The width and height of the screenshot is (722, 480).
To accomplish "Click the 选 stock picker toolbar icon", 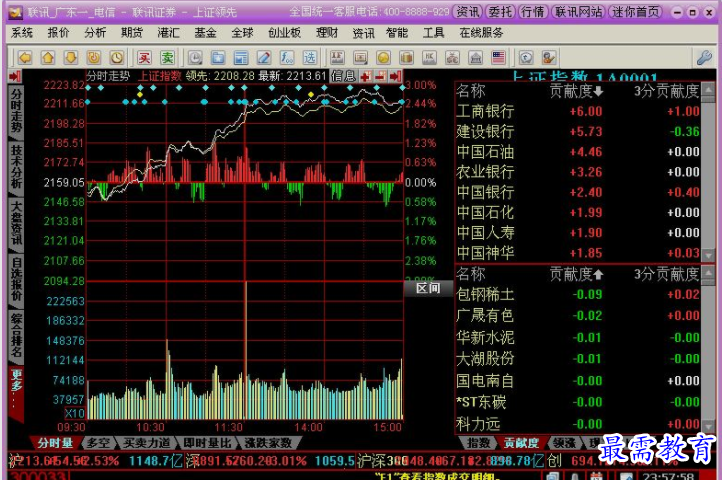I will [310, 58].
